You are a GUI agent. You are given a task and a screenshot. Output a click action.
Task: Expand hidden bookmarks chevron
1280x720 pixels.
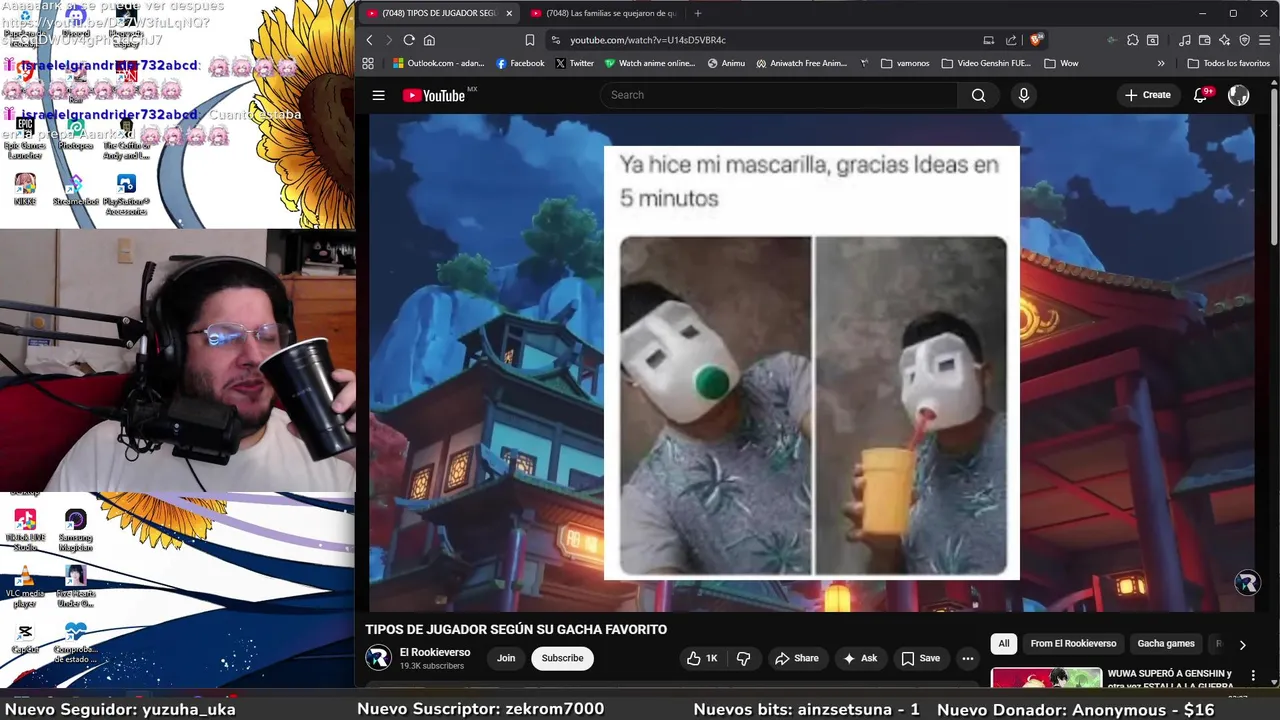[x=1161, y=63]
